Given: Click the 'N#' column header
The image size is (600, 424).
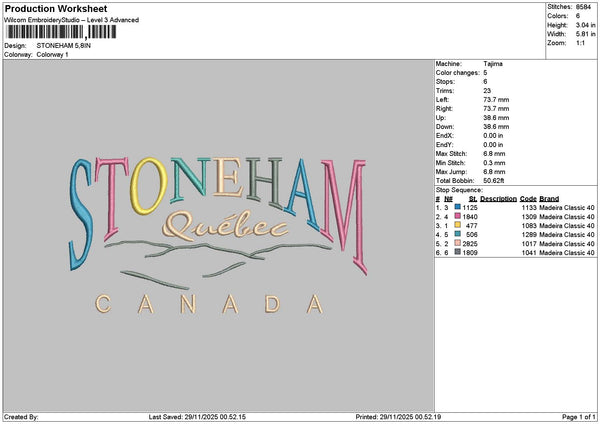Looking at the screenshot, I should tap(448, 199).
